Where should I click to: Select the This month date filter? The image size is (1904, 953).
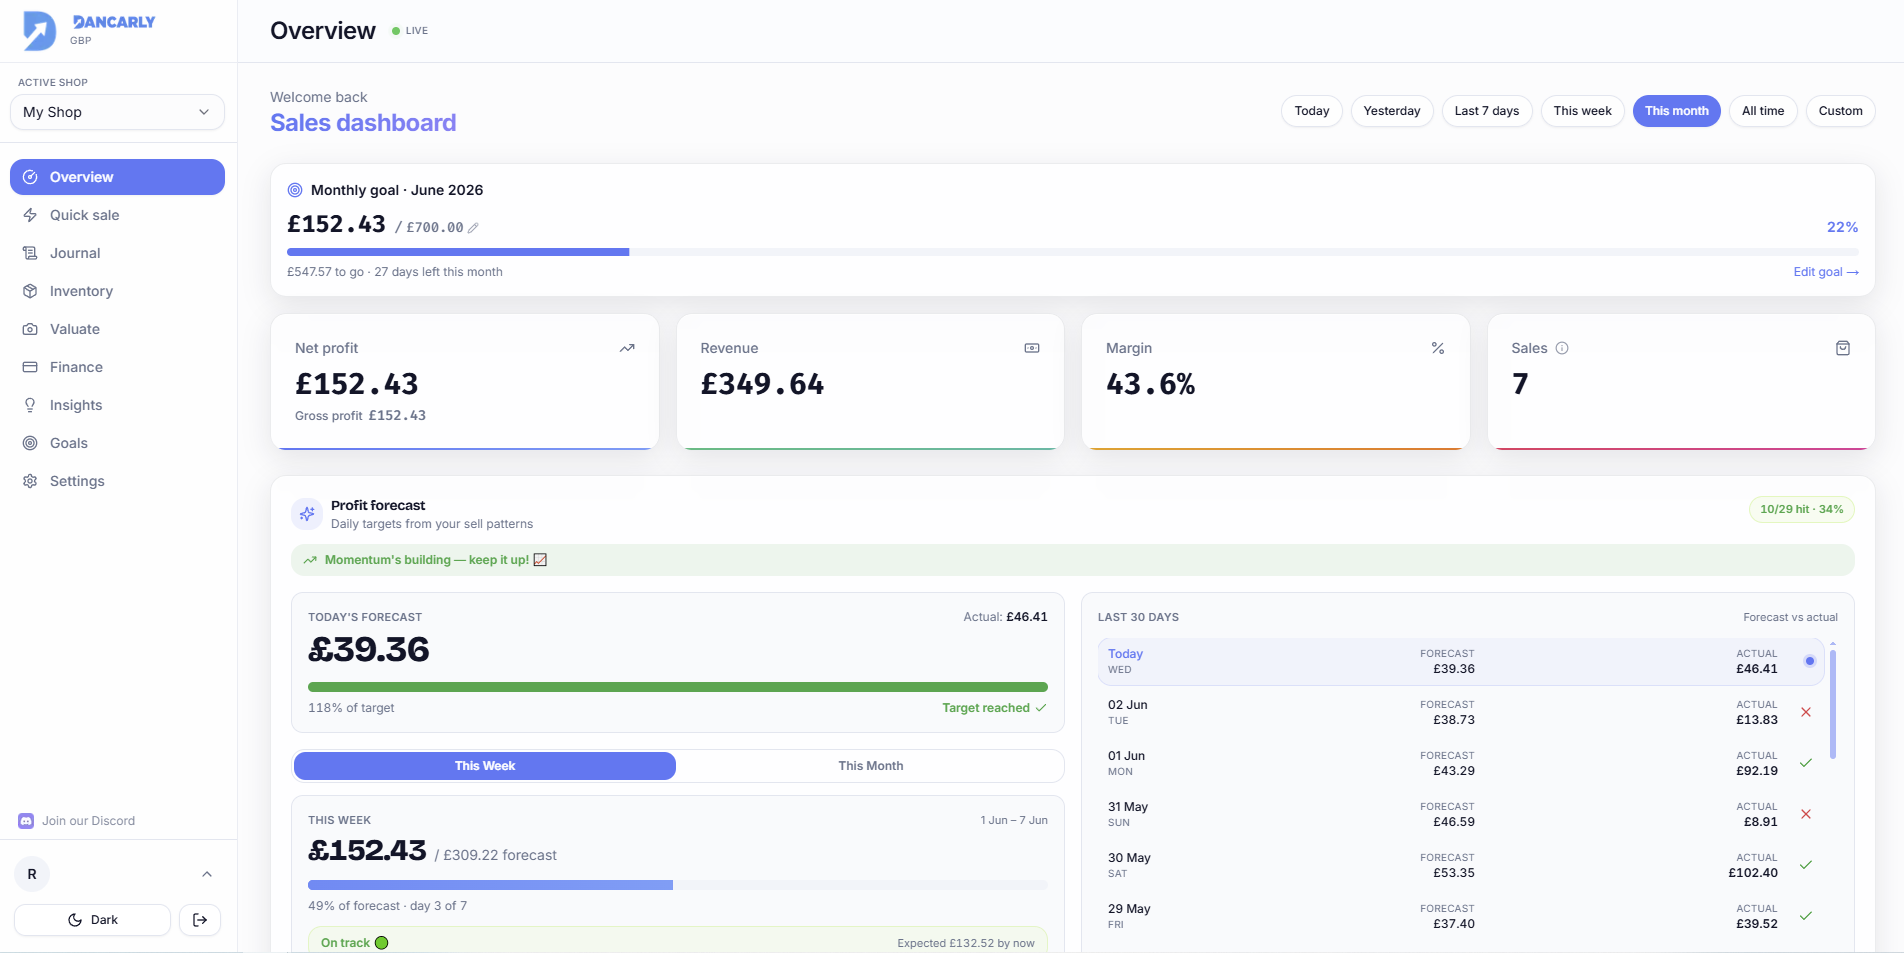click(1677, 111)
